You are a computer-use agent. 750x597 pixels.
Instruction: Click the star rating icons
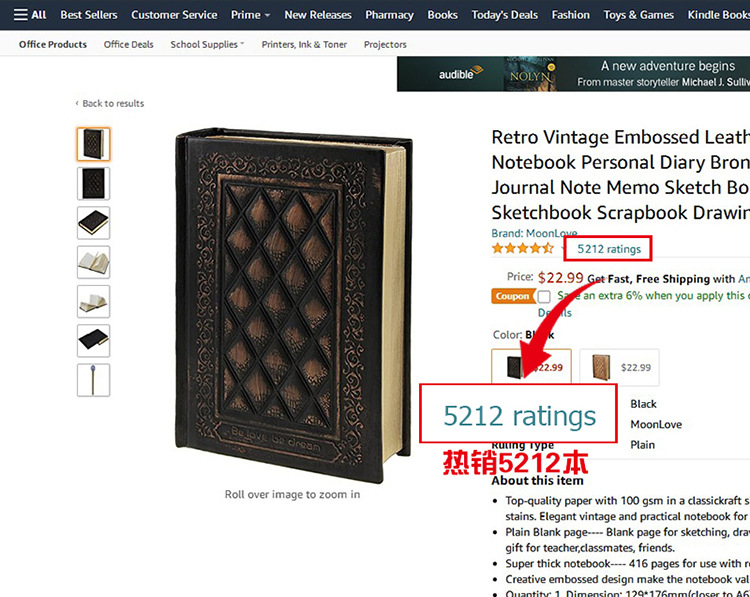click(522, 248)
